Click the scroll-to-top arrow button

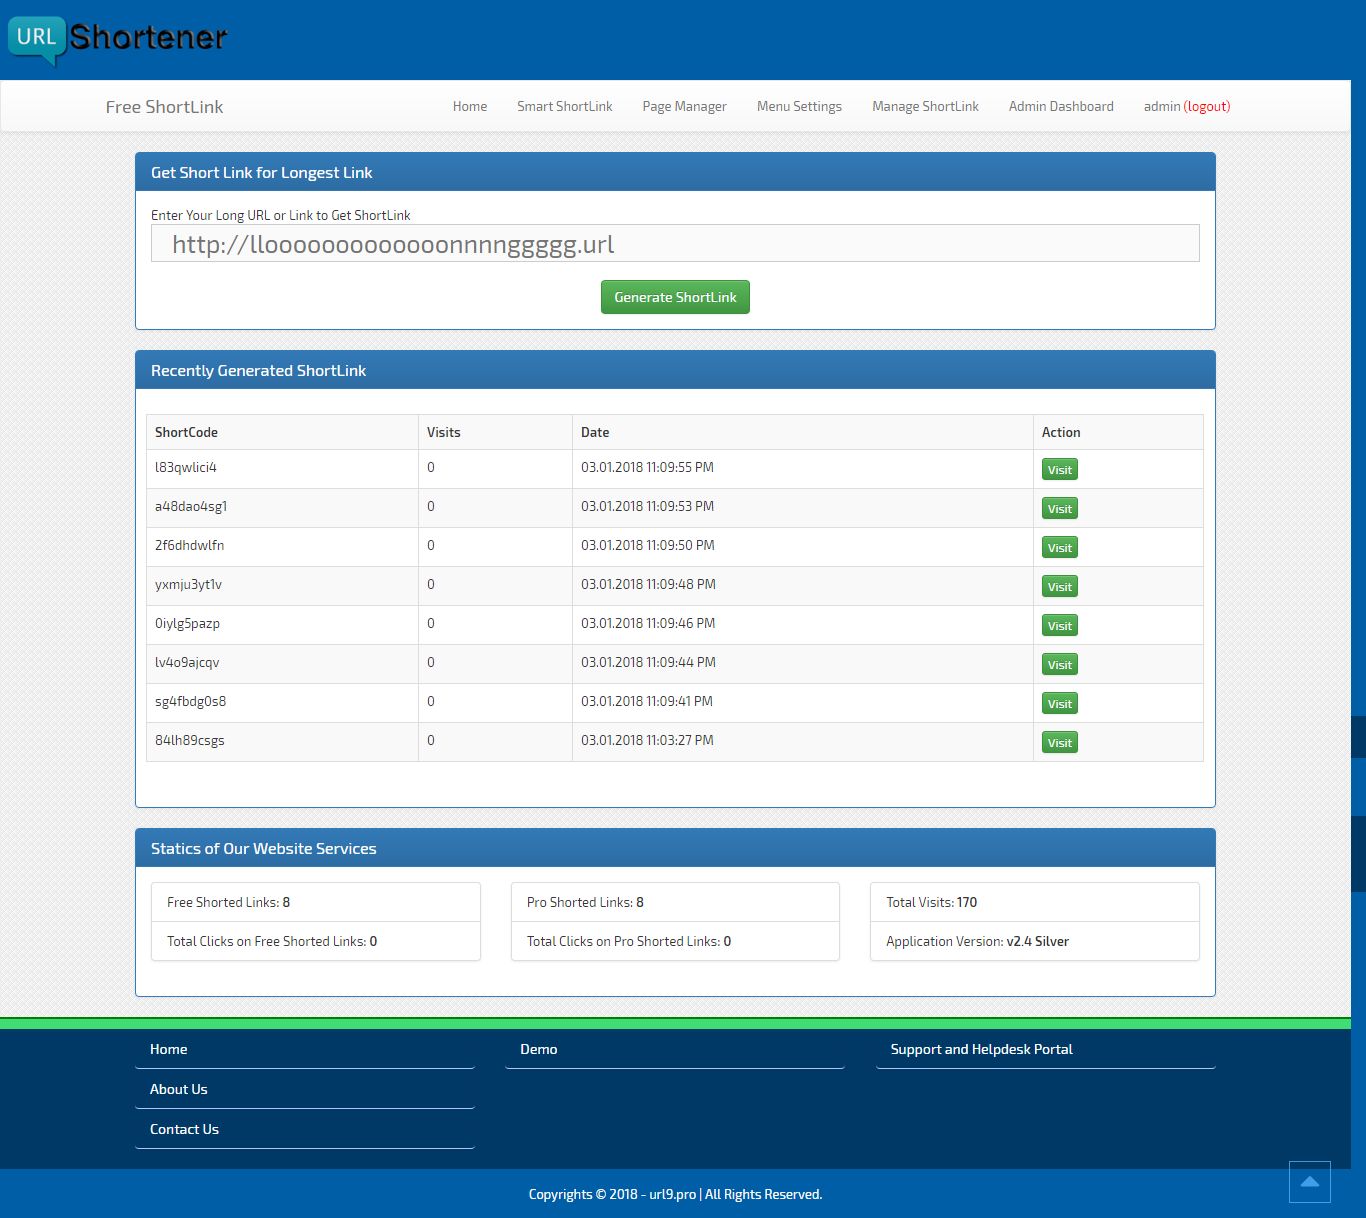[1309, 1182]
